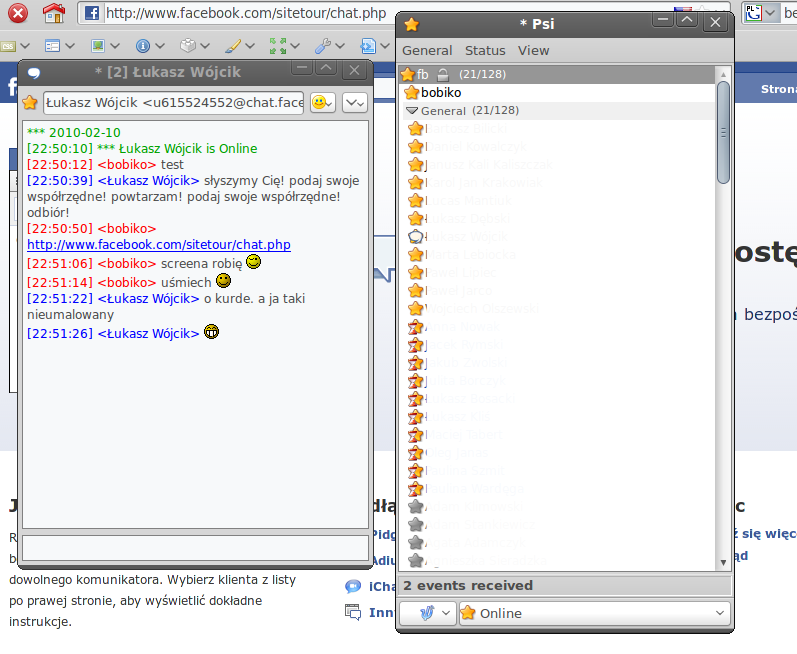Image resolution: width=797 pixels, height=654 pixels.
Task: Click the Resize green arrows toolbar icon
Action: click(278, 45)
